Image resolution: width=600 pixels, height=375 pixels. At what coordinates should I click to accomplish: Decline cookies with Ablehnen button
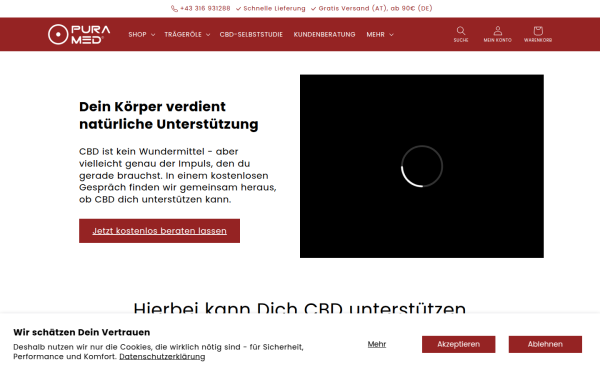[545, 344]
